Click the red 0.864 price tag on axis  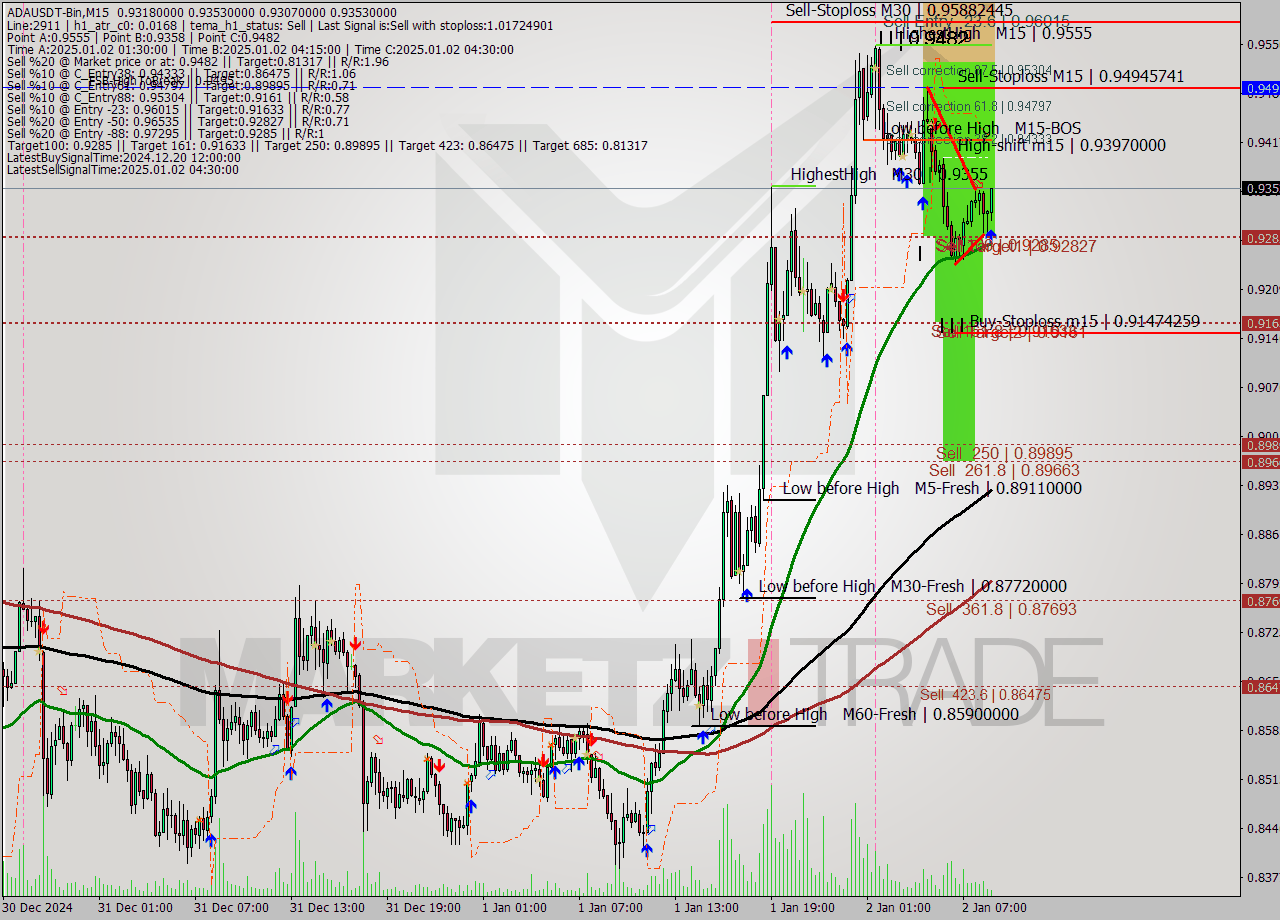(1260, 686)
